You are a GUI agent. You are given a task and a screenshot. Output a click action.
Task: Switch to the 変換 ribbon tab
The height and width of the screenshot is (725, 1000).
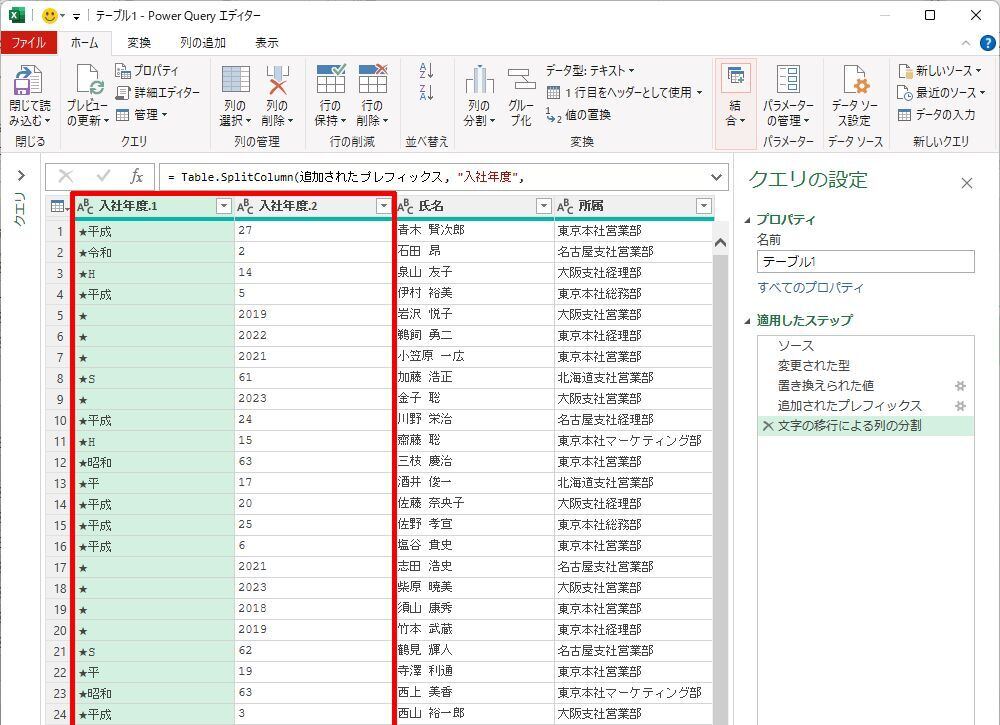139,43
